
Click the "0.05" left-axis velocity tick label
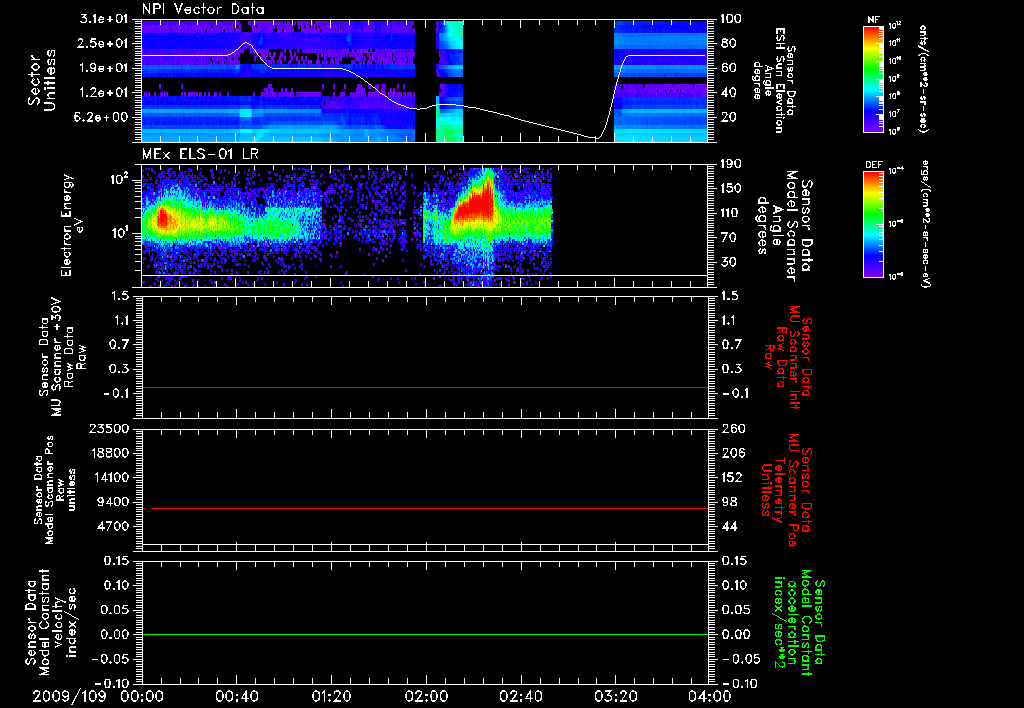(116, 609)
